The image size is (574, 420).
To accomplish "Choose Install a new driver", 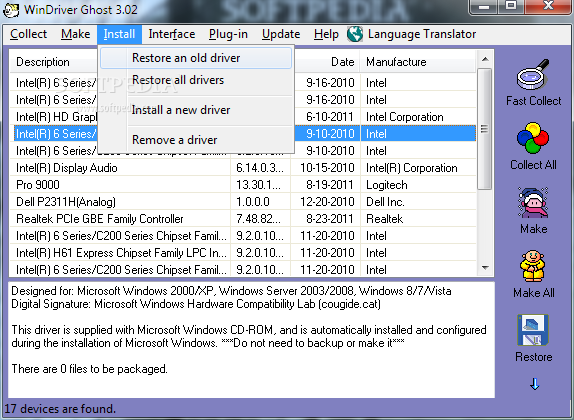I will pyautogui.click(x=196, y=110).
